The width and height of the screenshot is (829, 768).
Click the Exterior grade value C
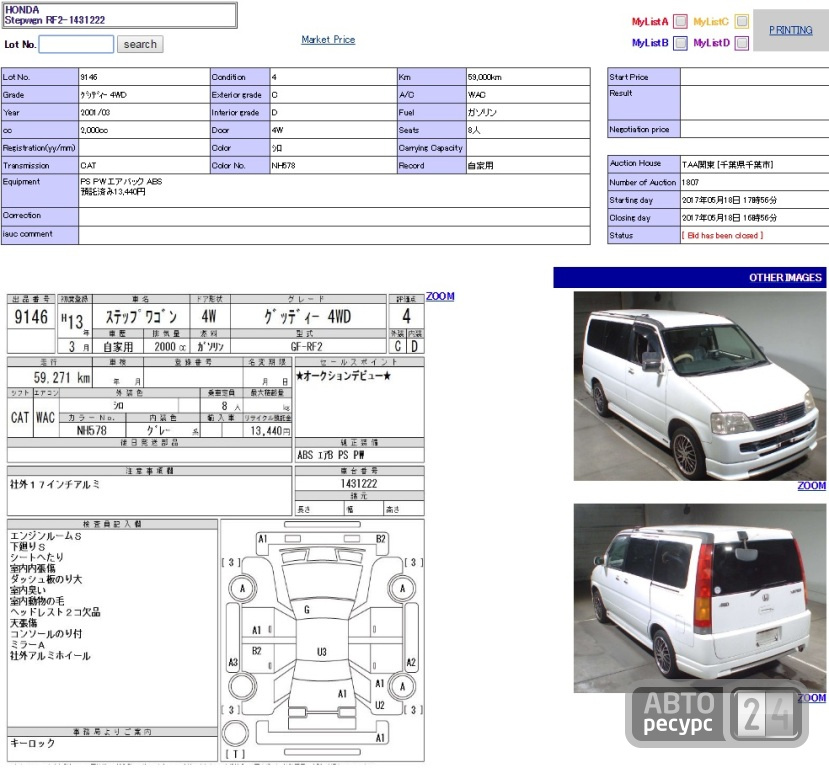click(274, 95)
